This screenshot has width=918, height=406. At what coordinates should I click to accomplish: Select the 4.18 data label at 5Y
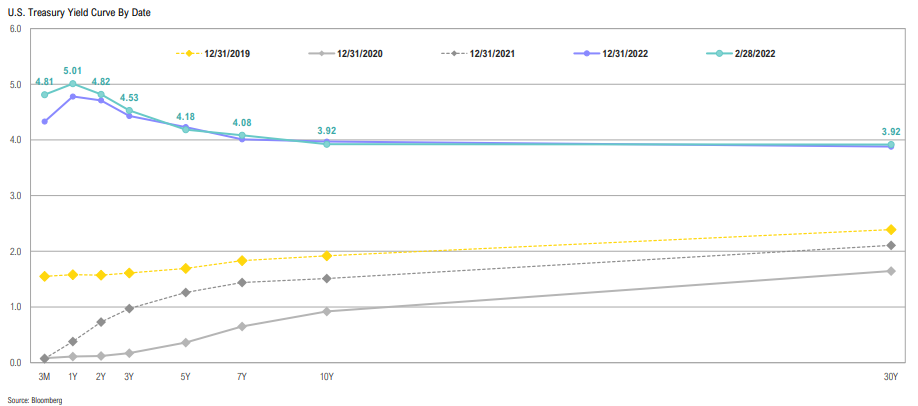pyautogui.click(x=186, y=117)
